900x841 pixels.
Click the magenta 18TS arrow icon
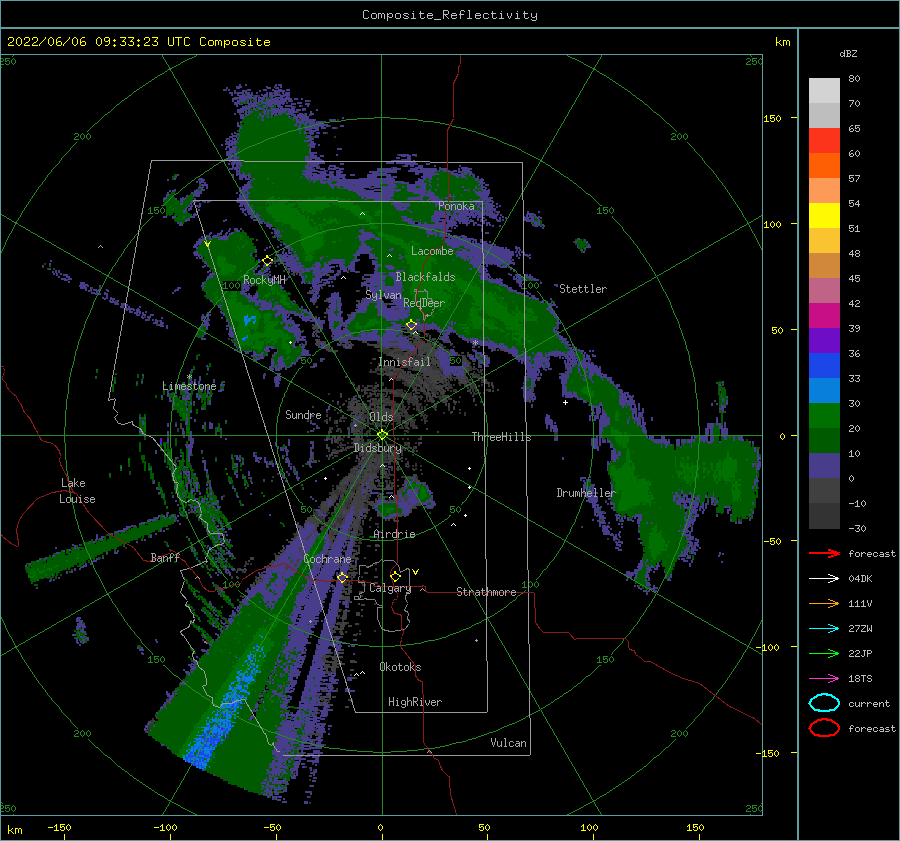click(824, 679)
